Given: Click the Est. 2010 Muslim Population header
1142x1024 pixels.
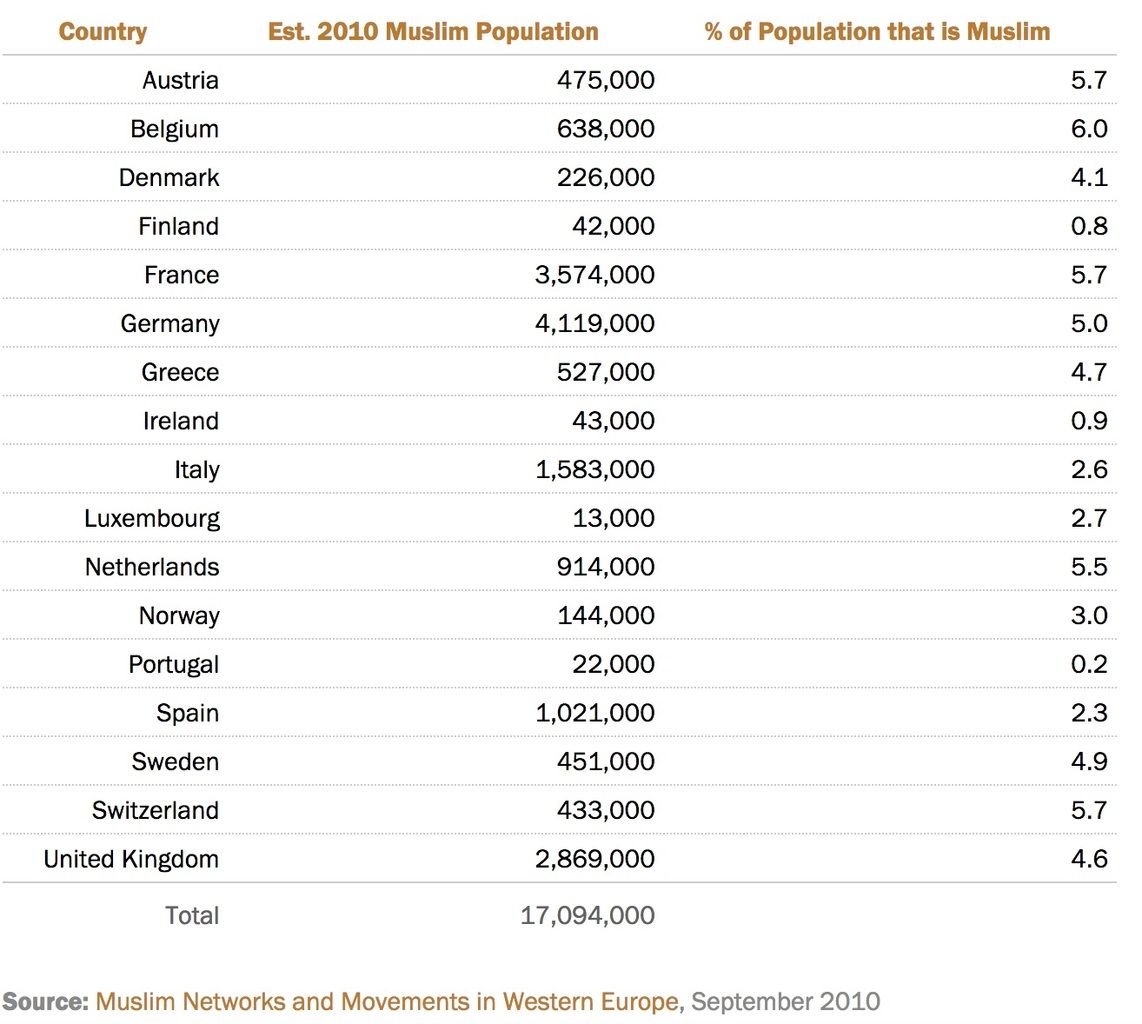Looking at the screenshot, I should 433,32.
